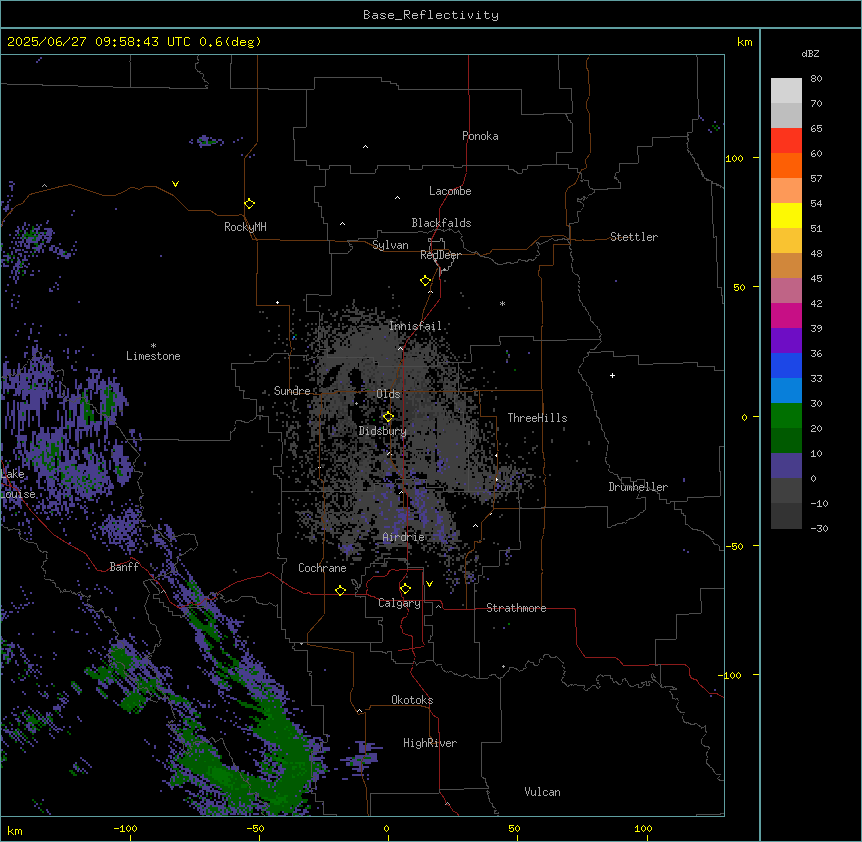Click the yellow diamond marker beside Cochrane
The width and height of the screenshot is (862, 842).
pos(340,590)
